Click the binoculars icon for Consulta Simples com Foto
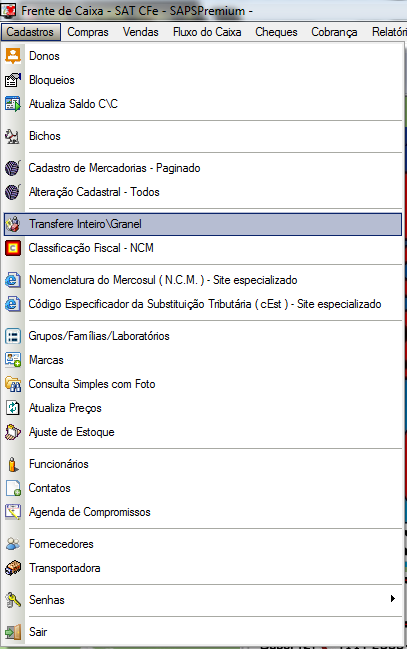The height and width of the screenshot is (649, 407). point(13,384)
